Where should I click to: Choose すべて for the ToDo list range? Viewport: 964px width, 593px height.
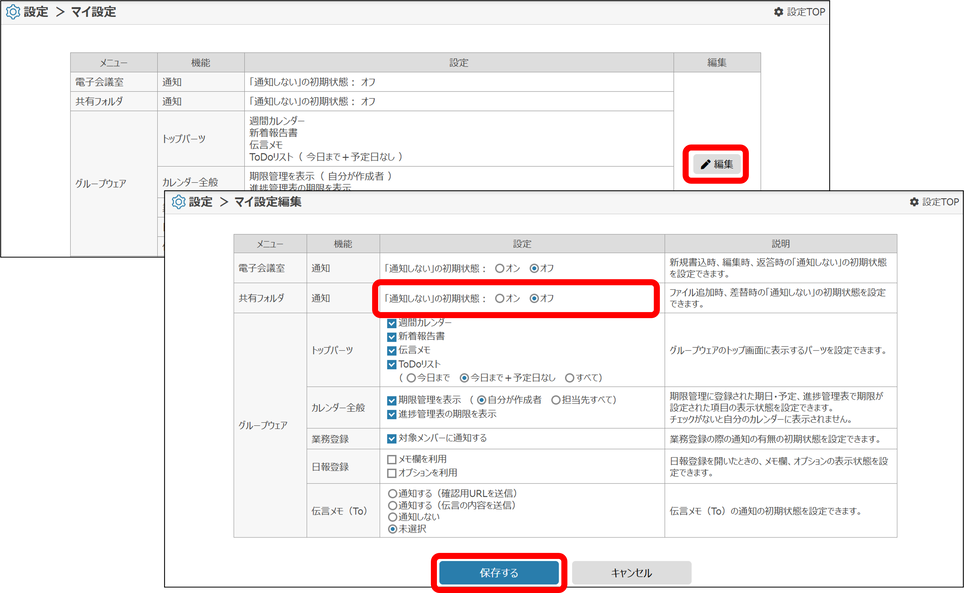tap(570, 378)
